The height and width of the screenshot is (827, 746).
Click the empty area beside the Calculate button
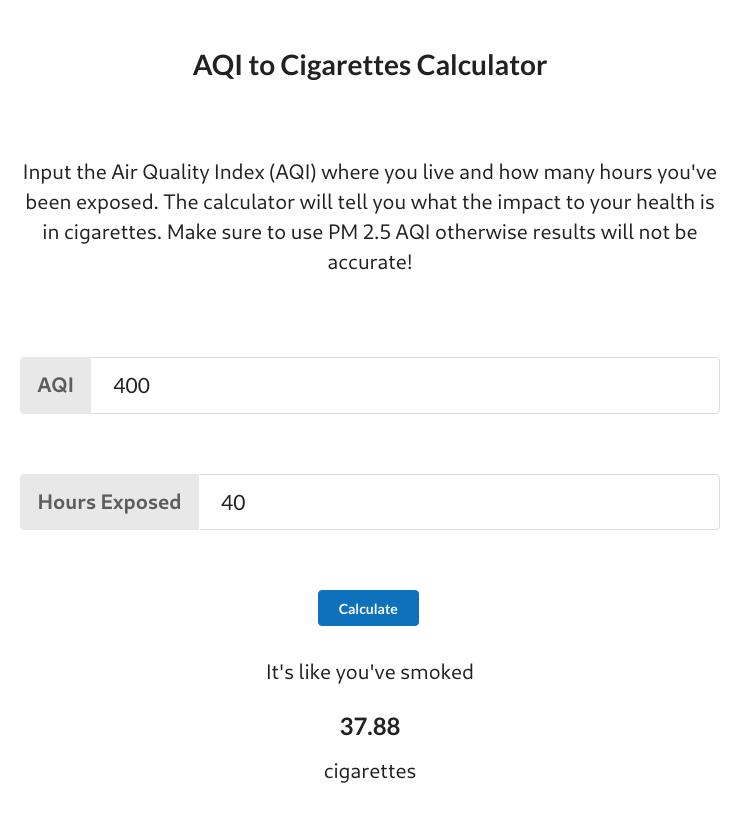[550, 608]
